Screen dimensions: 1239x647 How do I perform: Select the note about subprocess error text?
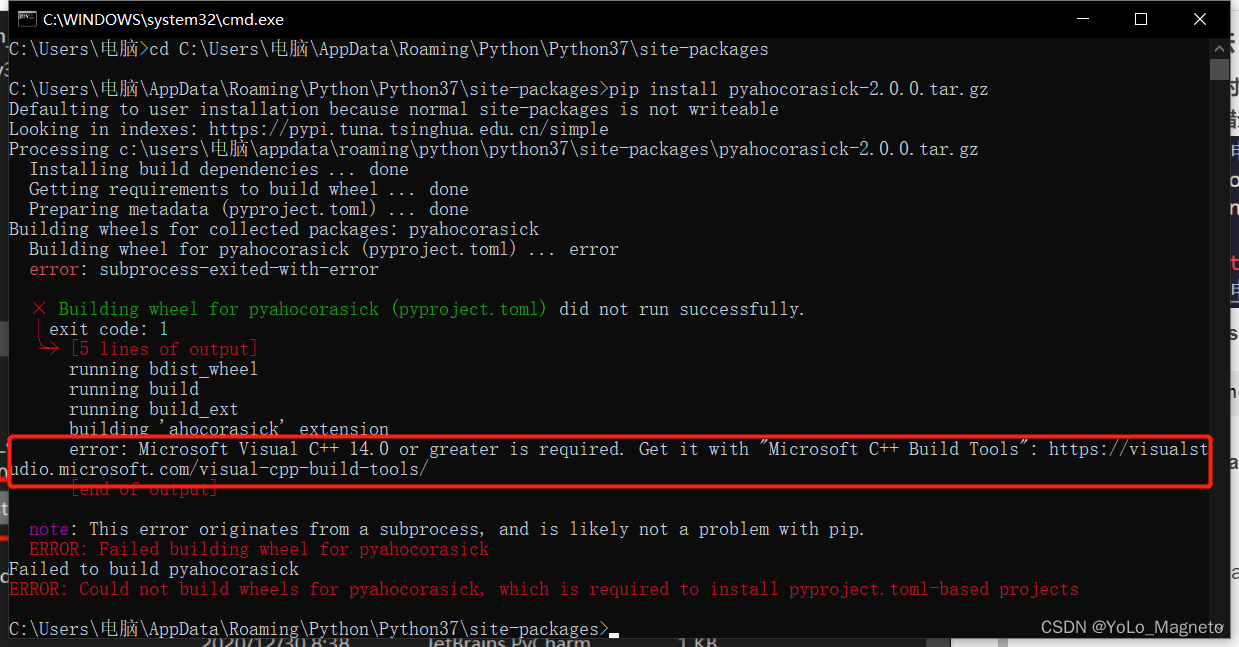pos(440,528)
